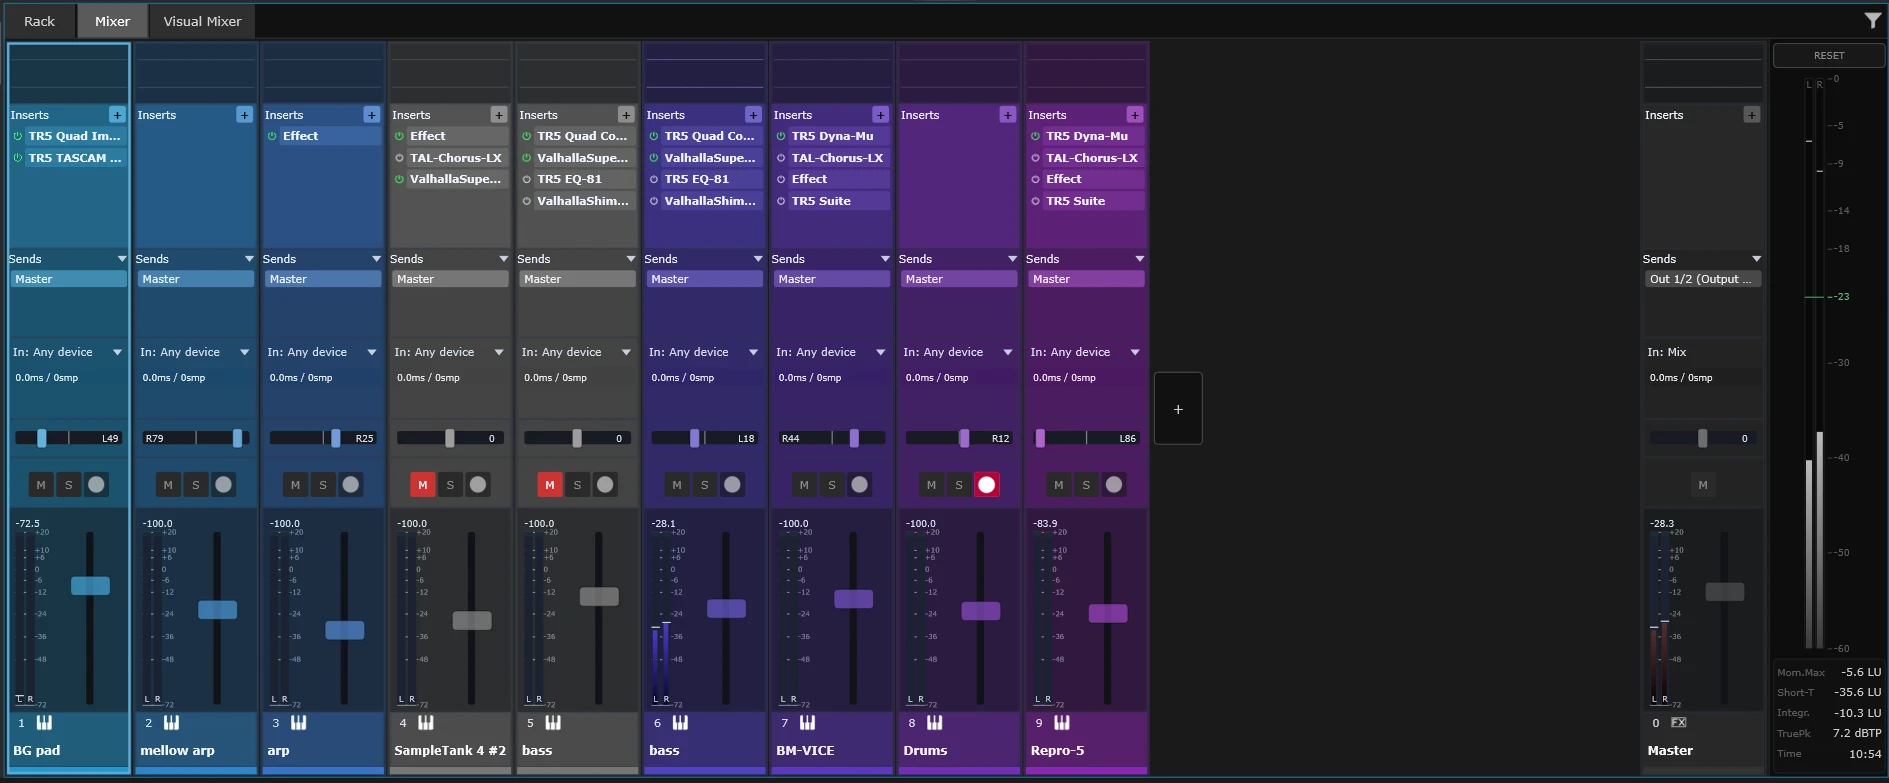Image resolution: width=1889 pixels, height=783 pixels.
Task: Open input device dropdown on arp
Action: [x=322, y=352]
